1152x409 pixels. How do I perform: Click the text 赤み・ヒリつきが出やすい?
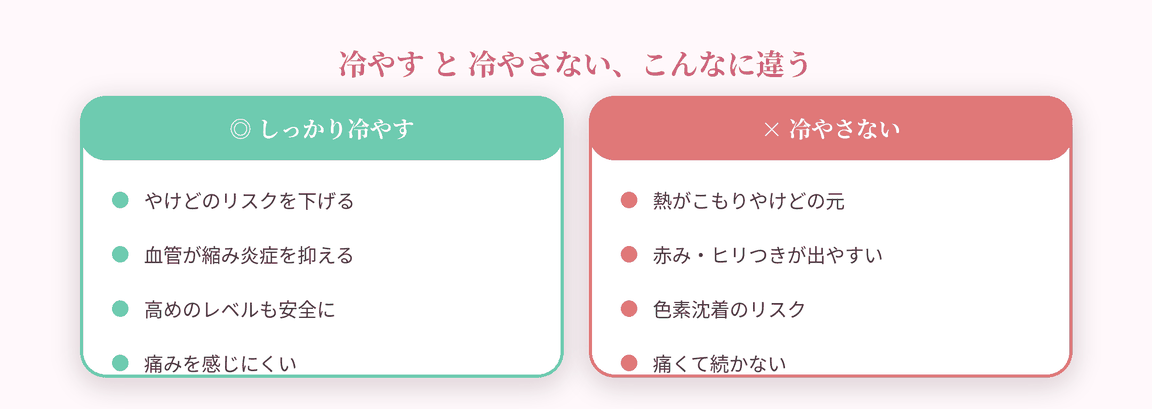pyautogui.click(x=768, y=255)
